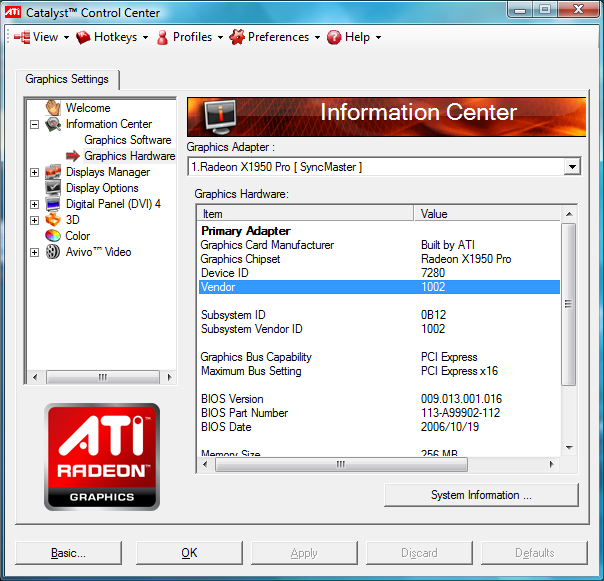604x581 pixels.
Task: Click the 3D cube icon
Action: tap(53, 220)
